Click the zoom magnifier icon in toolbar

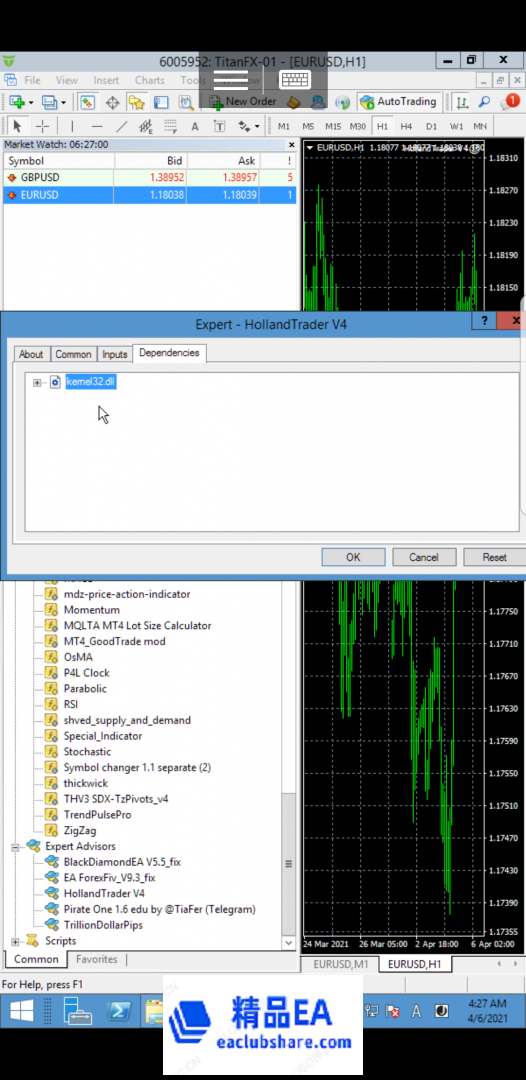point(485,102)
